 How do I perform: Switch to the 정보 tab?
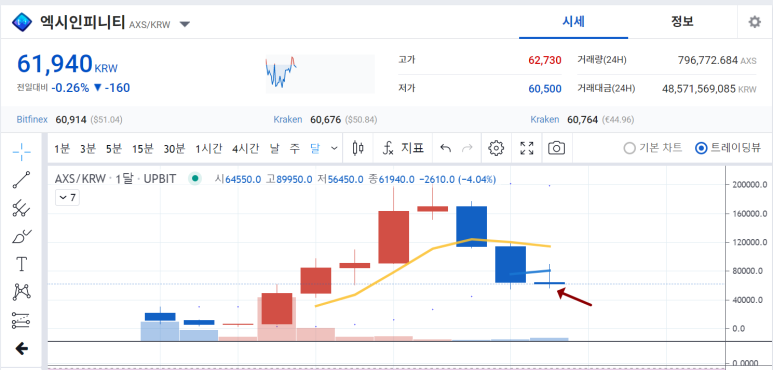(x=682, y=22)
